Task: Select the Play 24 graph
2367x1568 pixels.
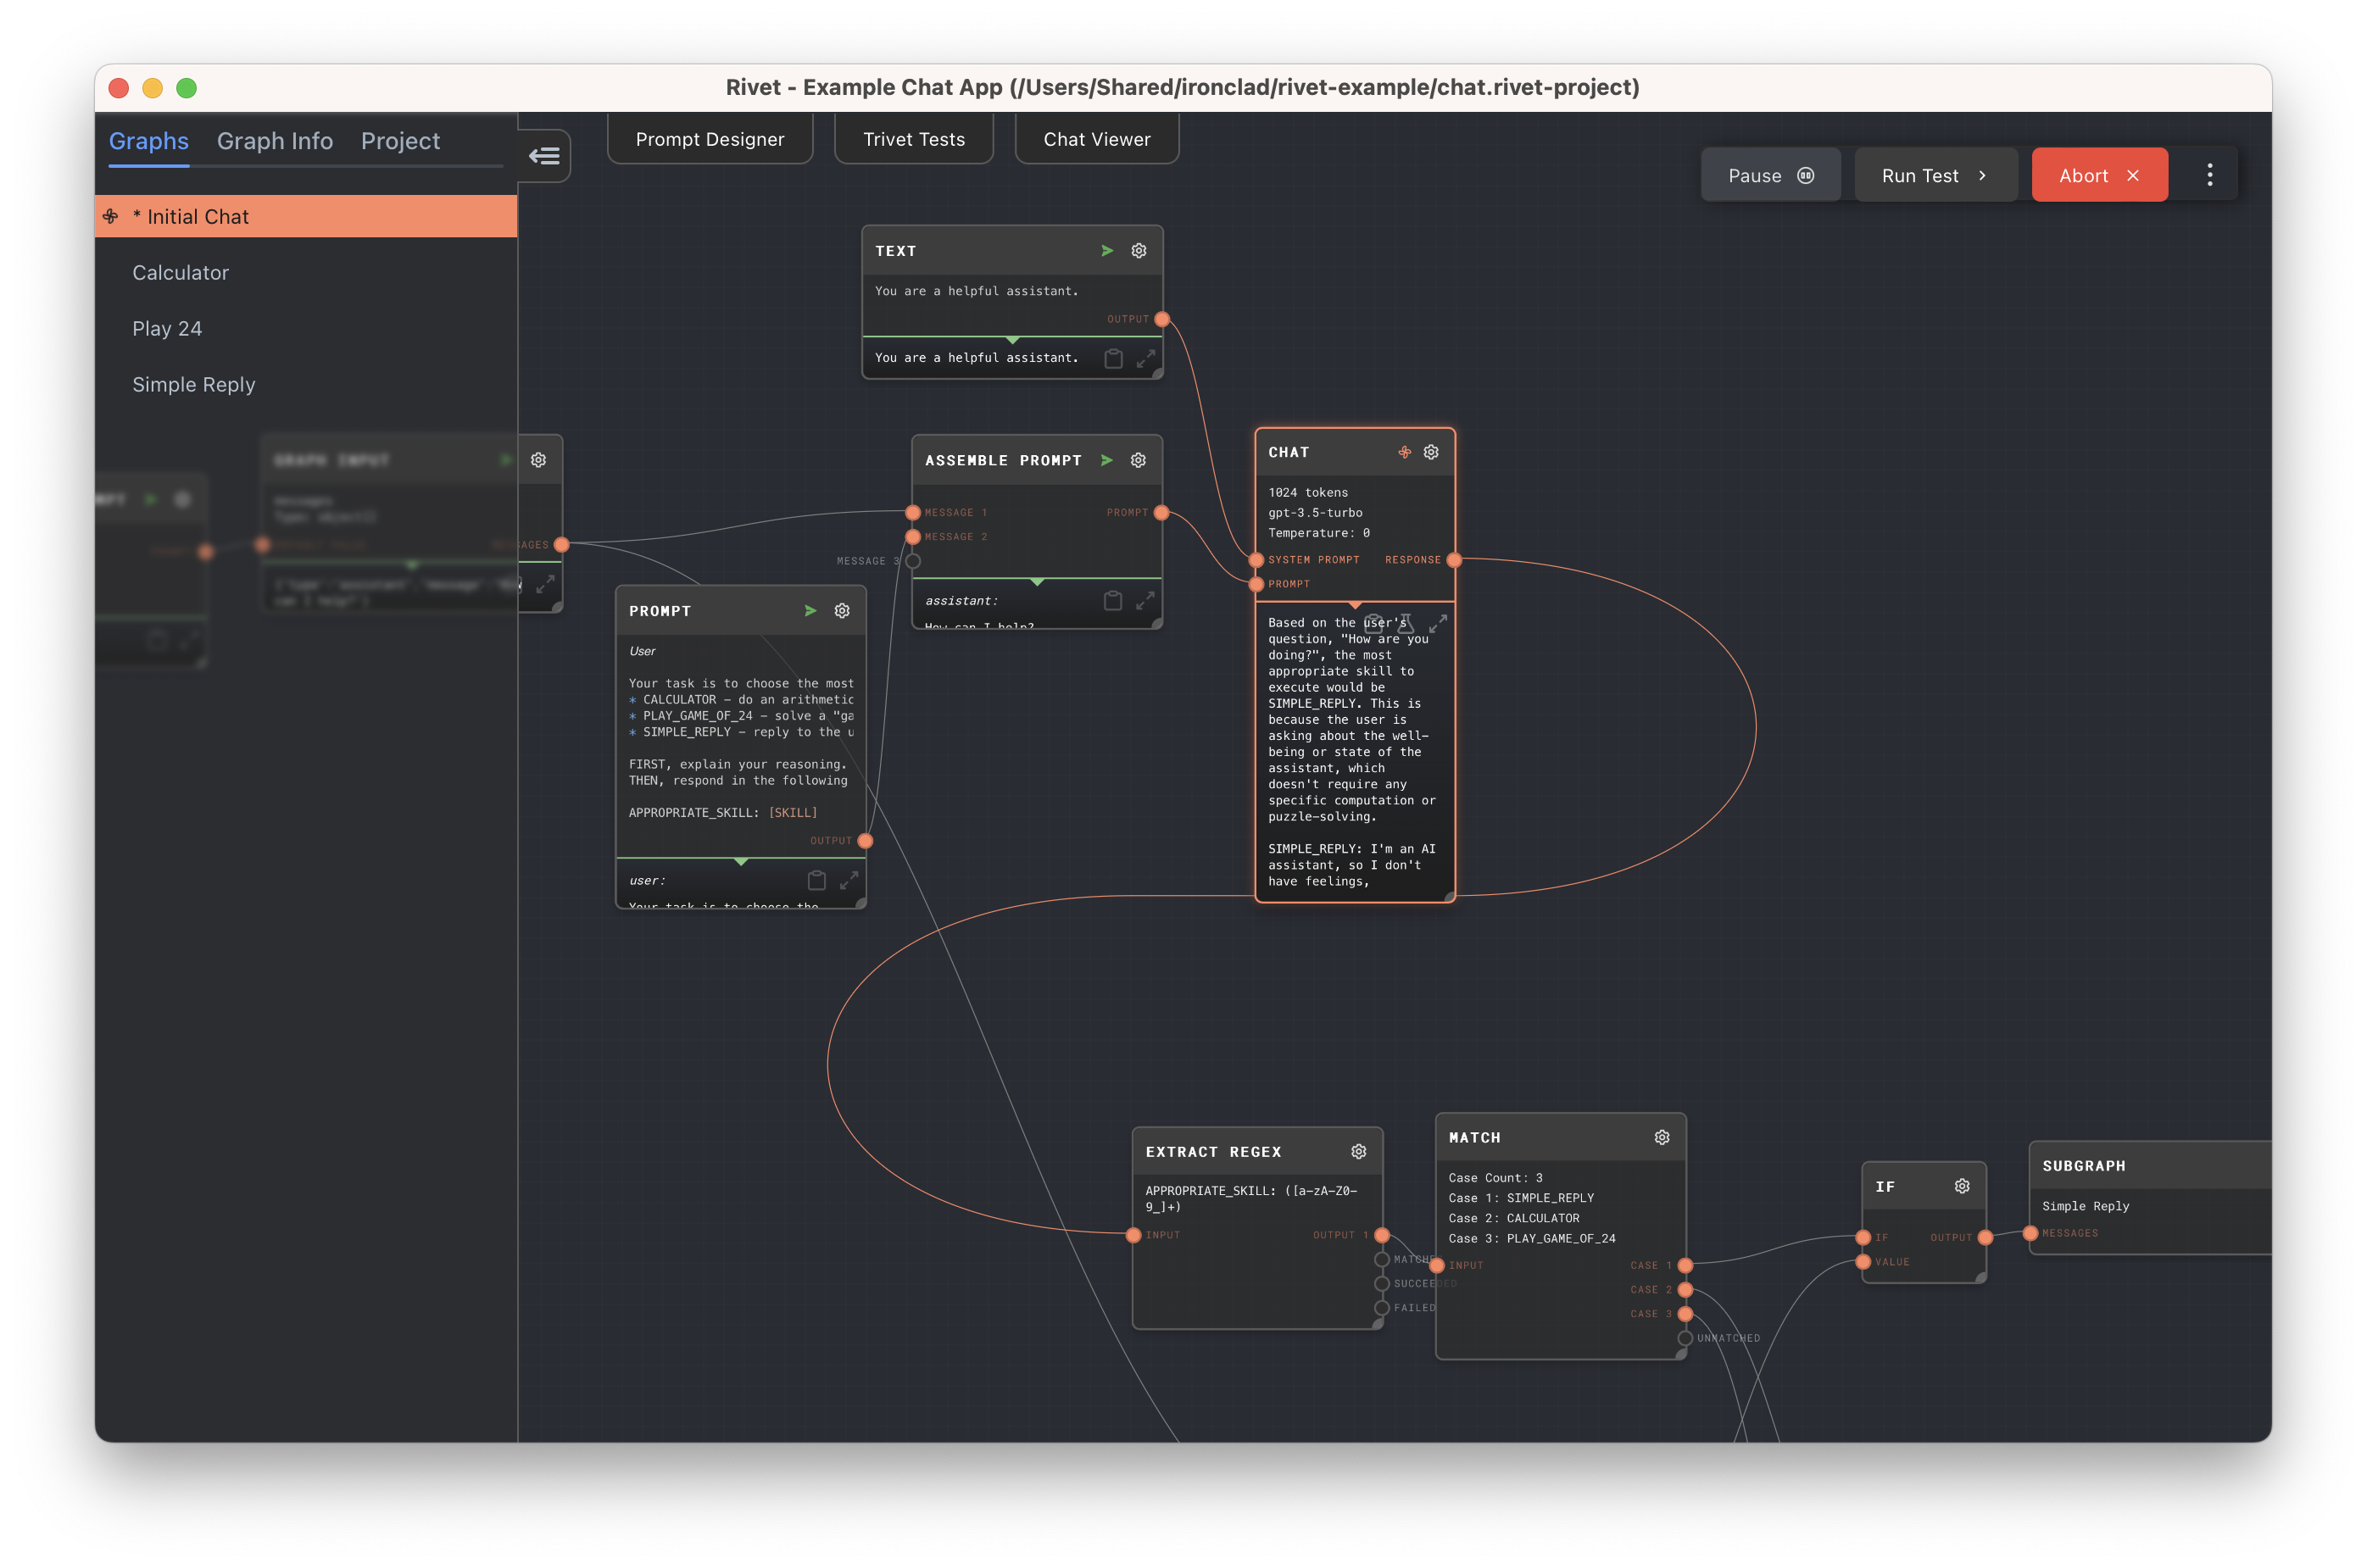Action: (306, 329)
